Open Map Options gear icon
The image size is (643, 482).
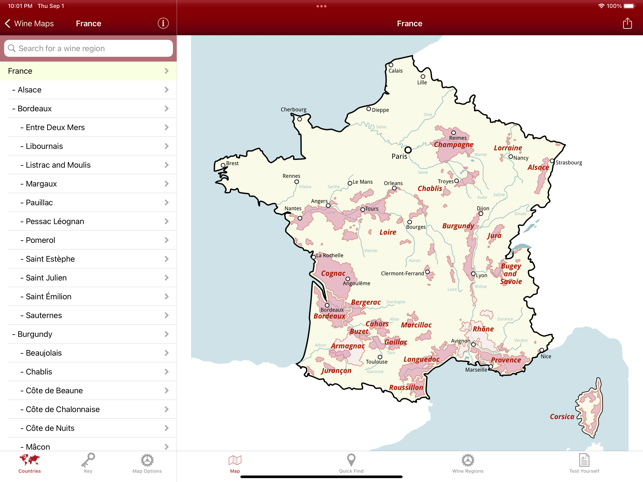(147, 462)
